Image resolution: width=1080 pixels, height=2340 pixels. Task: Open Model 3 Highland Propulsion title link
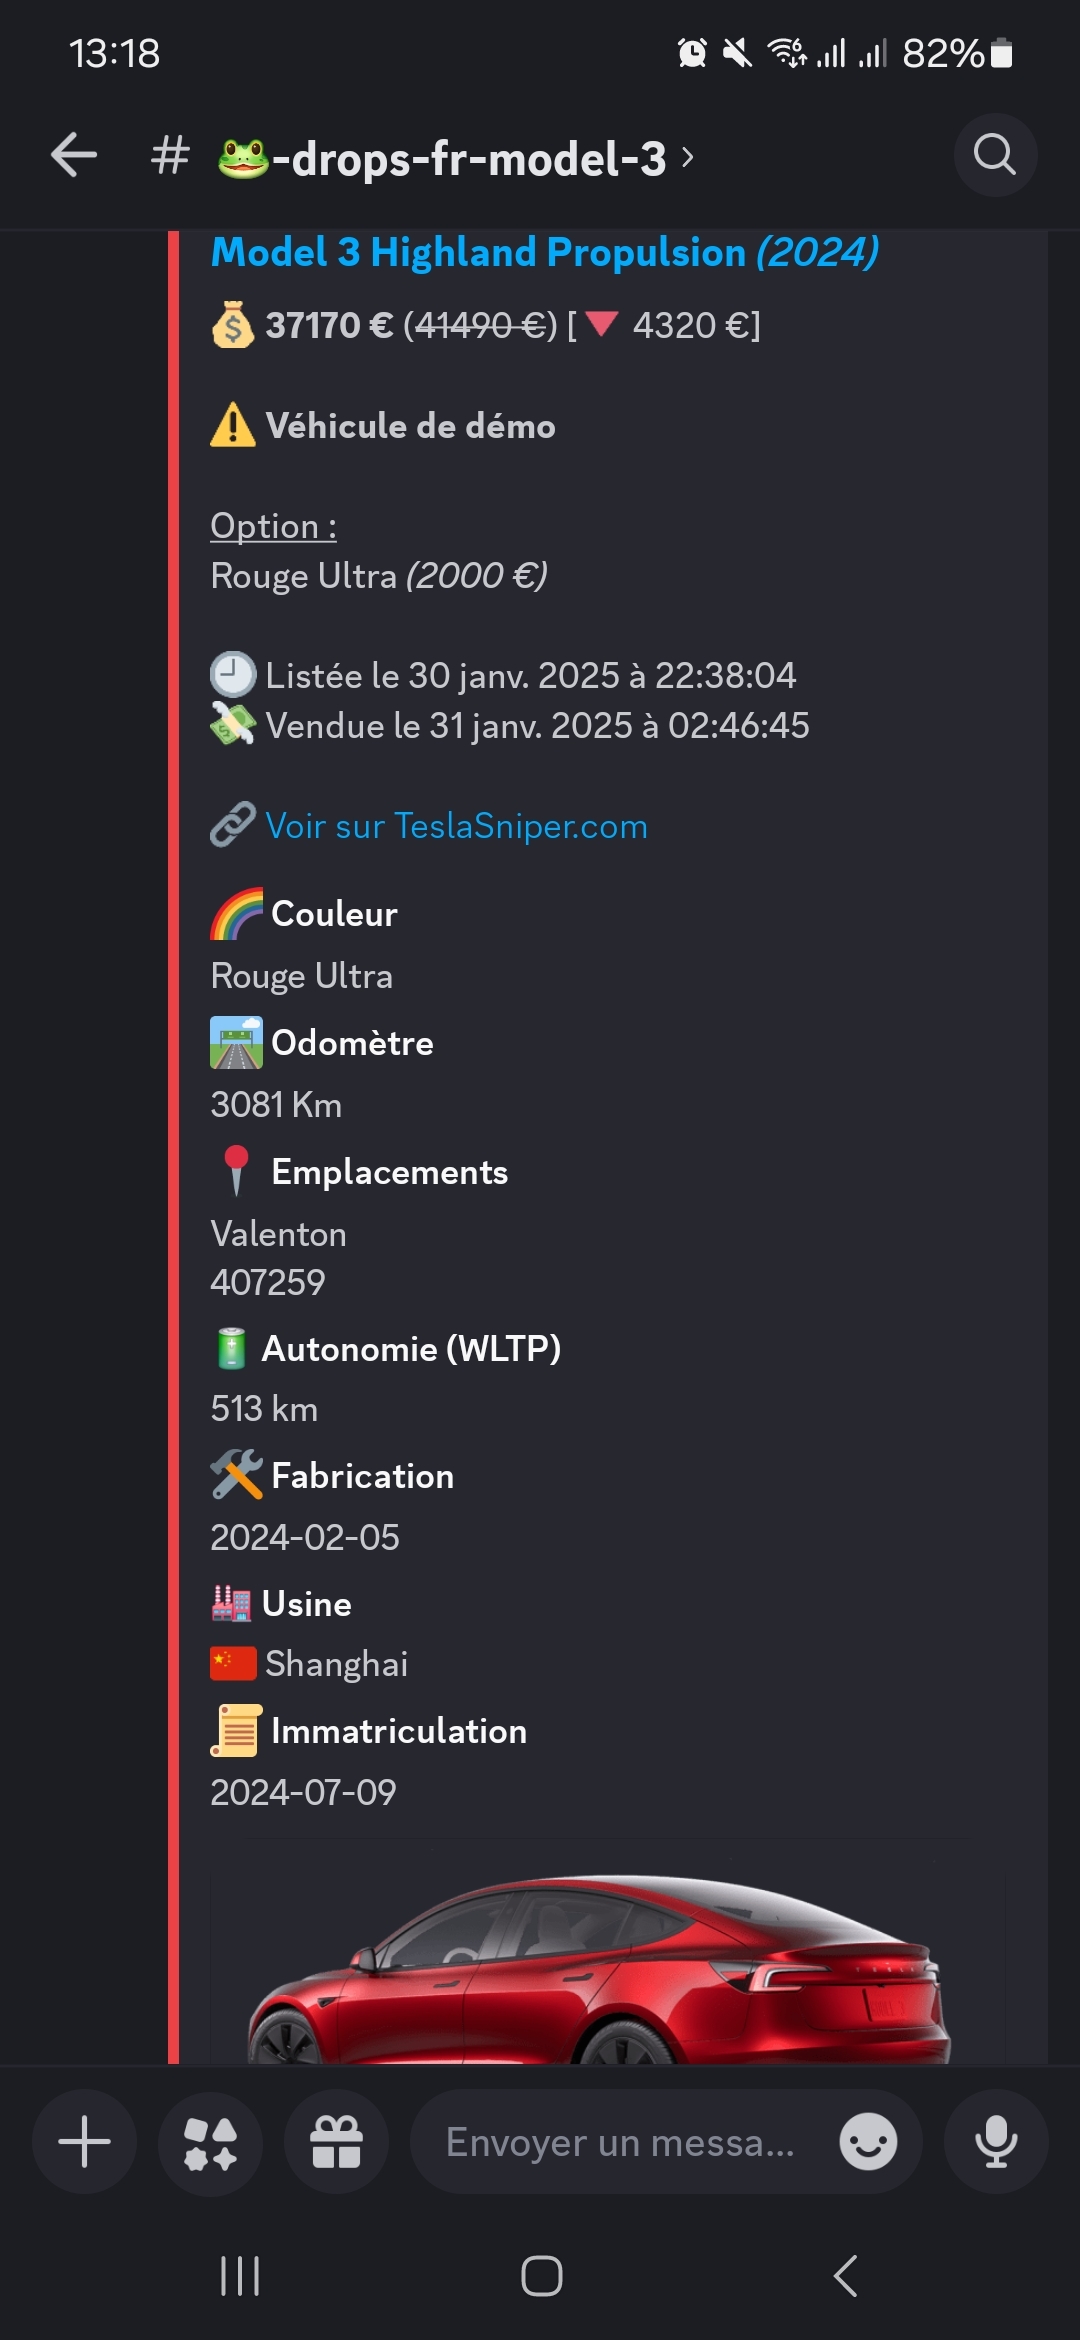click(x=545, y=252)
